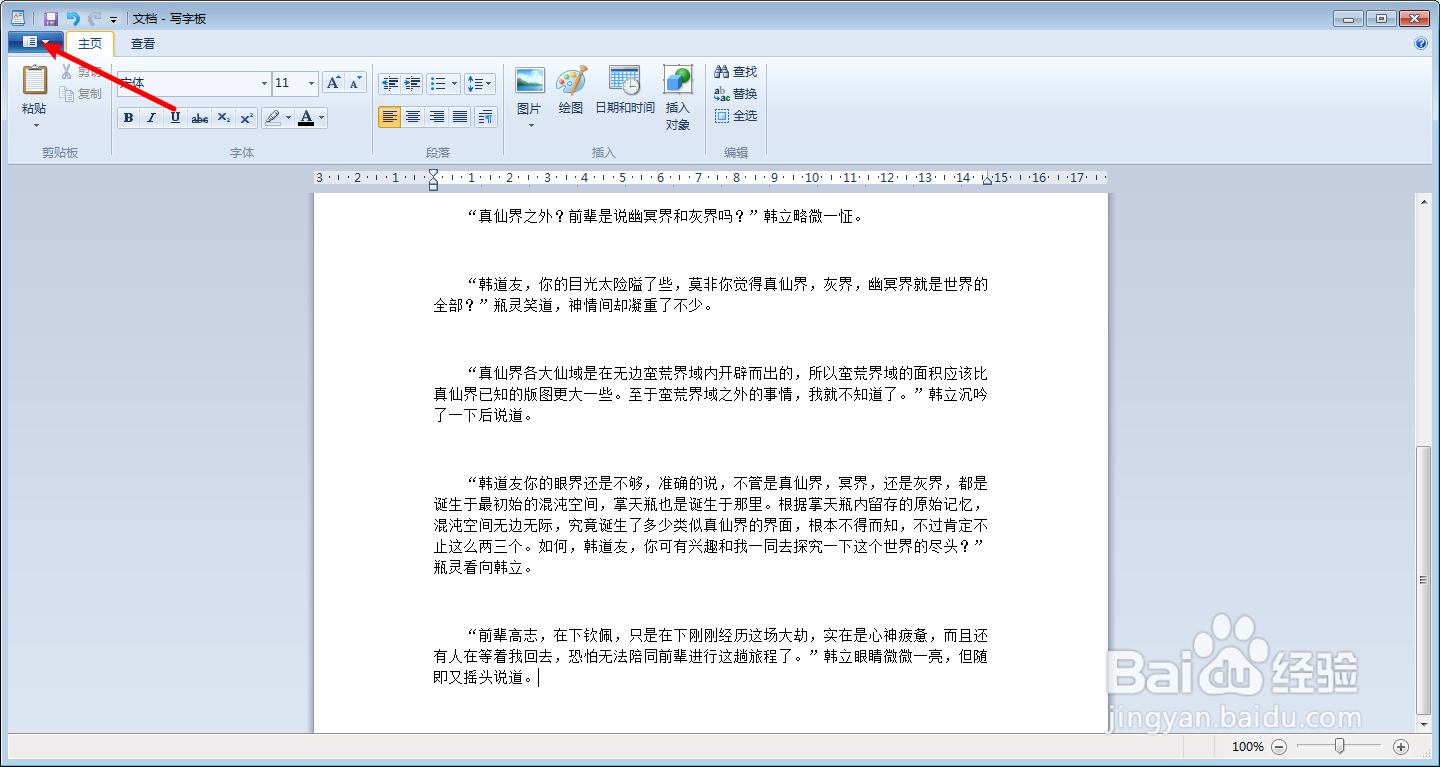The width and height of the screenshot is (1440, 767).
Task: Minimize the 写字板 window
Action: pos(1349,18)
